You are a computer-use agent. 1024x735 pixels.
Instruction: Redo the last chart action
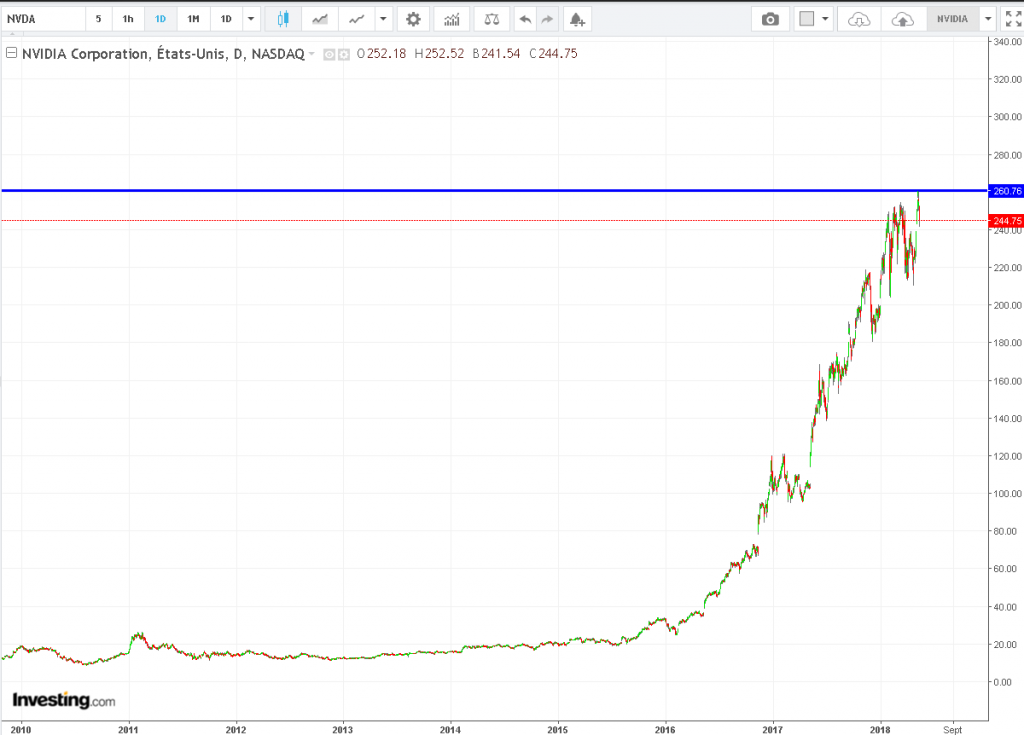547,19
